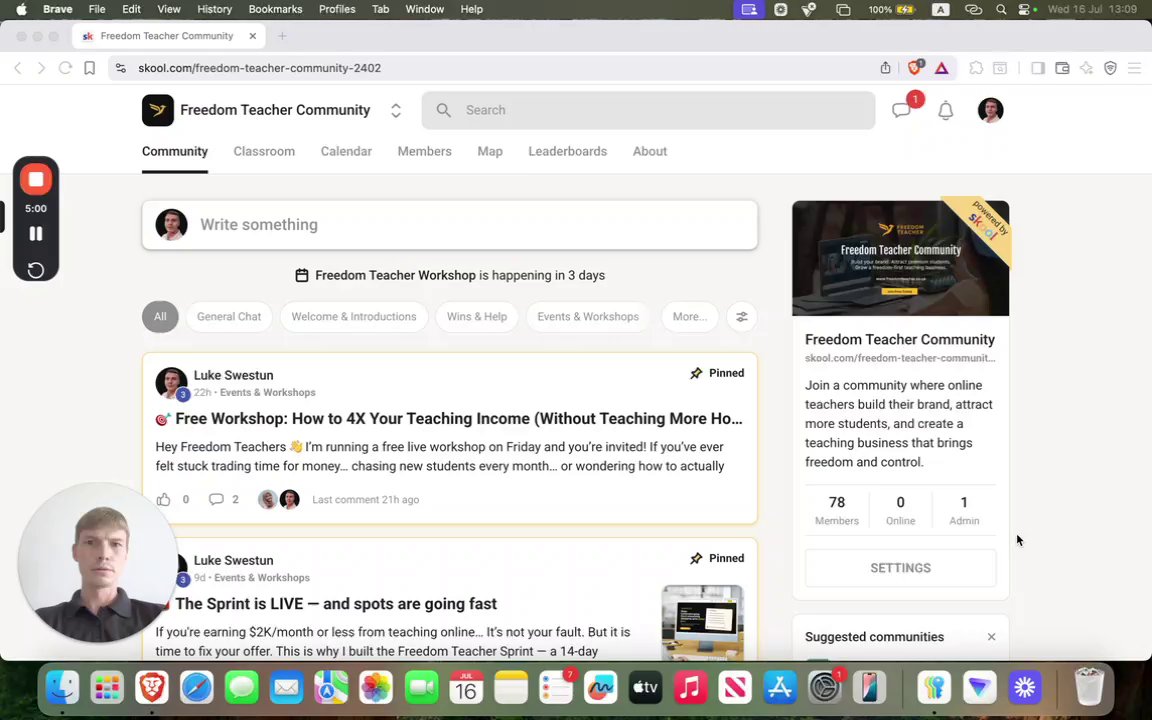Dismiss the Suggested communities panel
1152x720 pixels.
tap(991, 637)
